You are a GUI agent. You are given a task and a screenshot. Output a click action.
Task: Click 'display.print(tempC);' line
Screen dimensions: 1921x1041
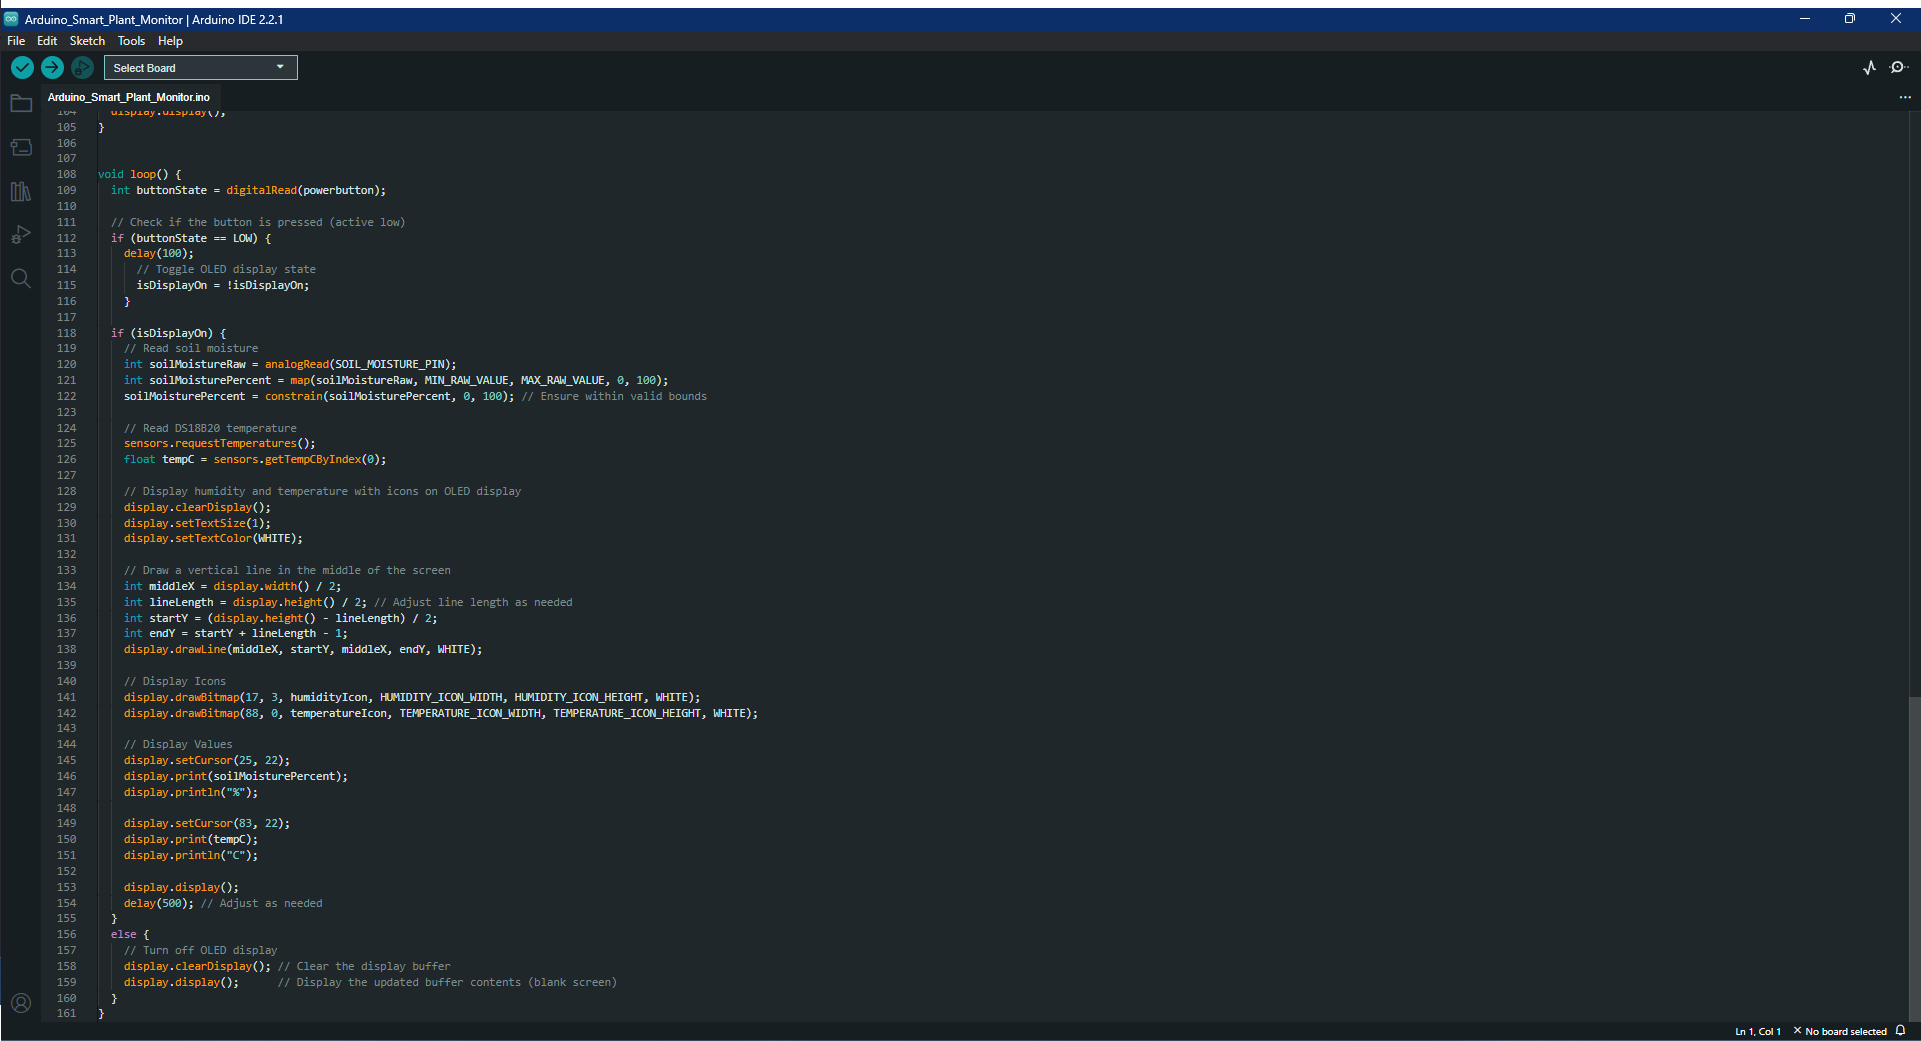(191, 839)
